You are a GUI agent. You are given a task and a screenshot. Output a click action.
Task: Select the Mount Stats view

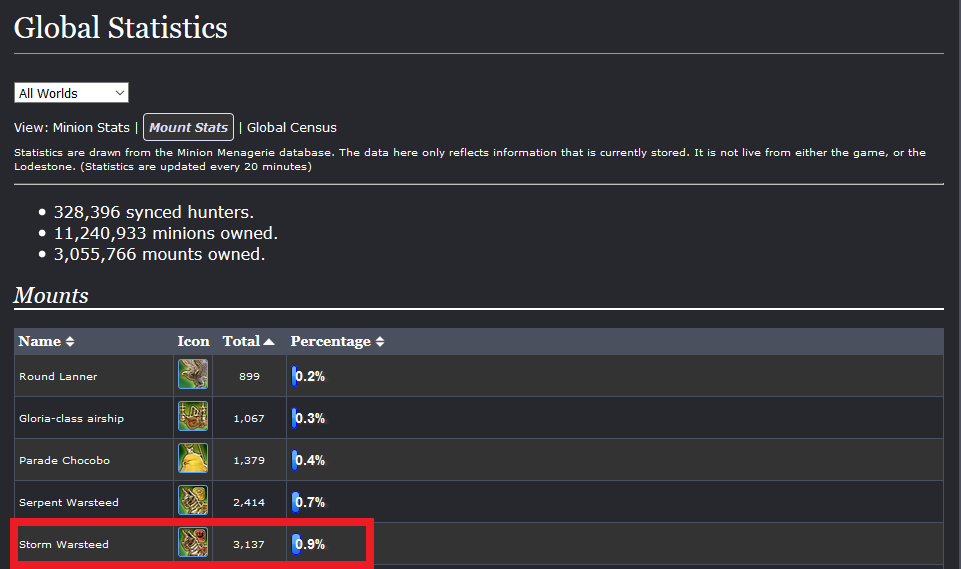coord(188,128)
